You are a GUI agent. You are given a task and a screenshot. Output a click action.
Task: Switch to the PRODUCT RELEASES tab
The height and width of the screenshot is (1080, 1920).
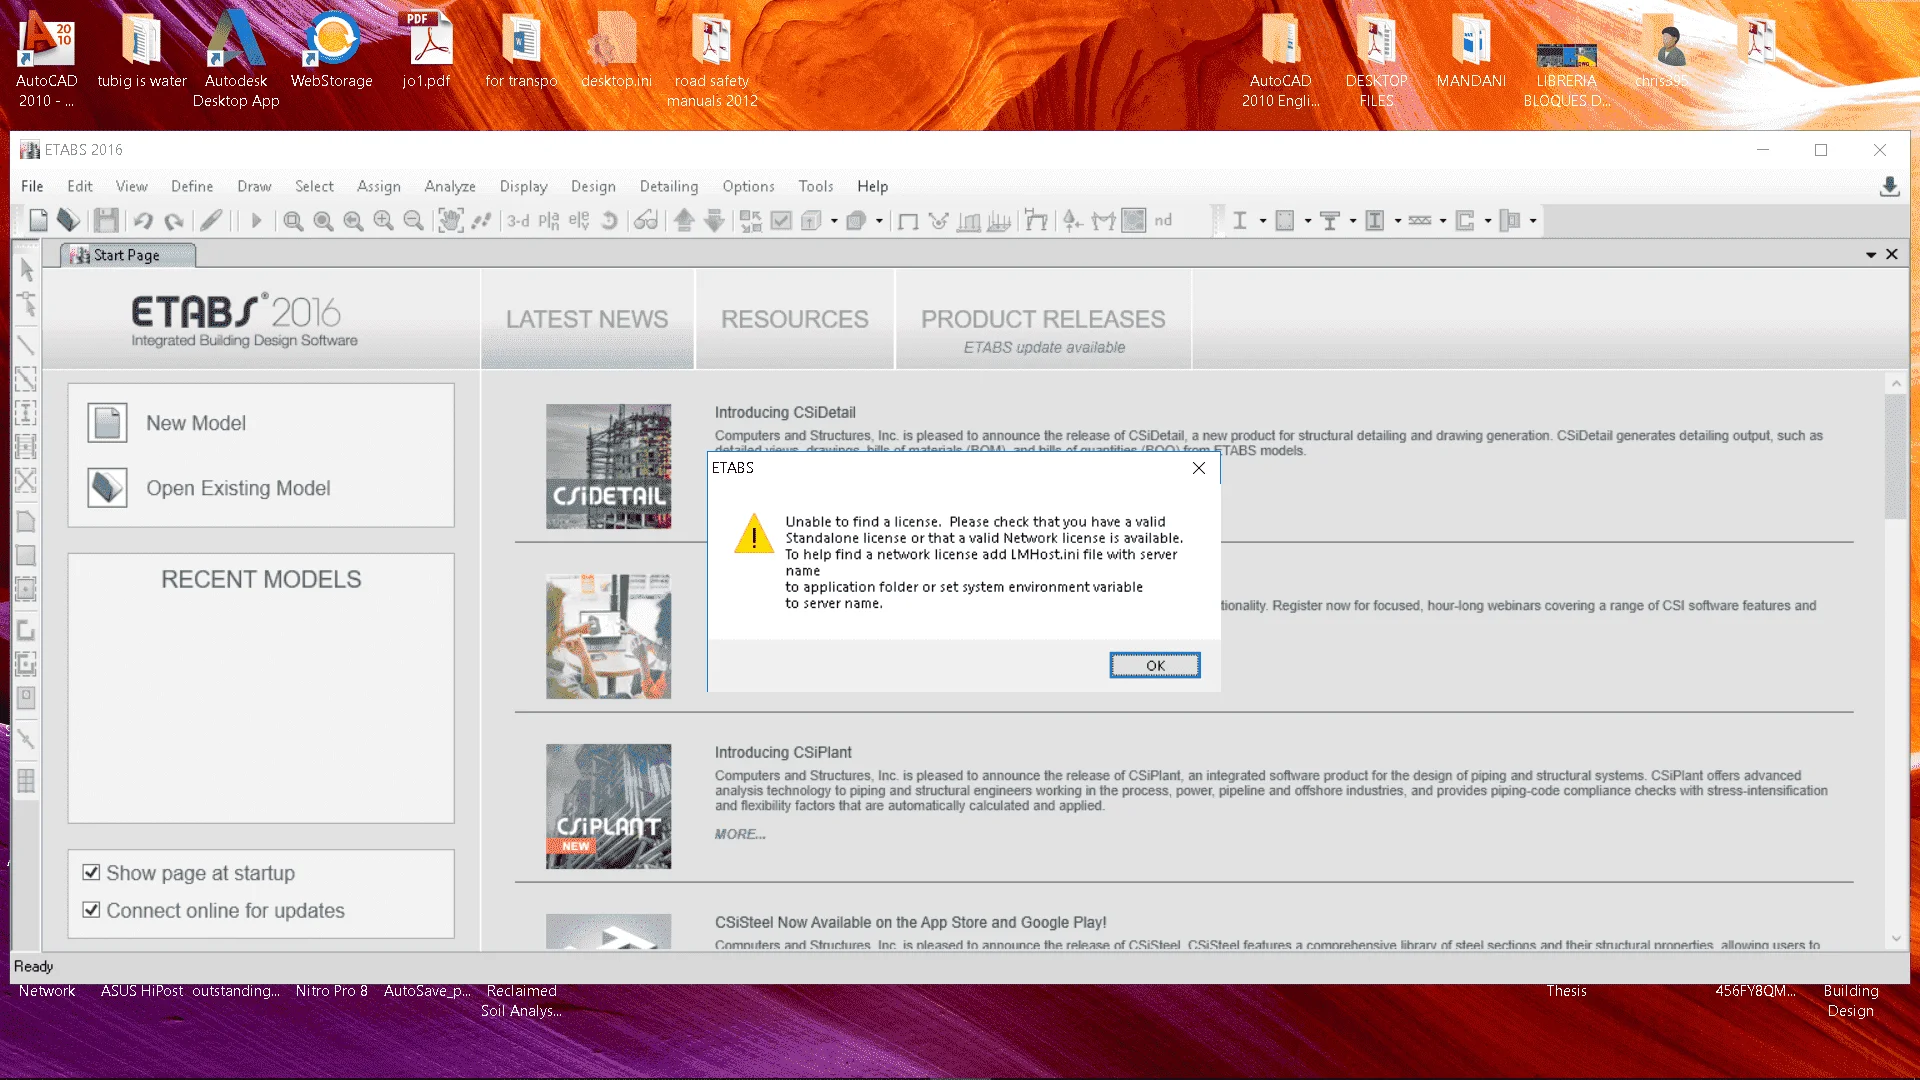[x=1043, y=320]
